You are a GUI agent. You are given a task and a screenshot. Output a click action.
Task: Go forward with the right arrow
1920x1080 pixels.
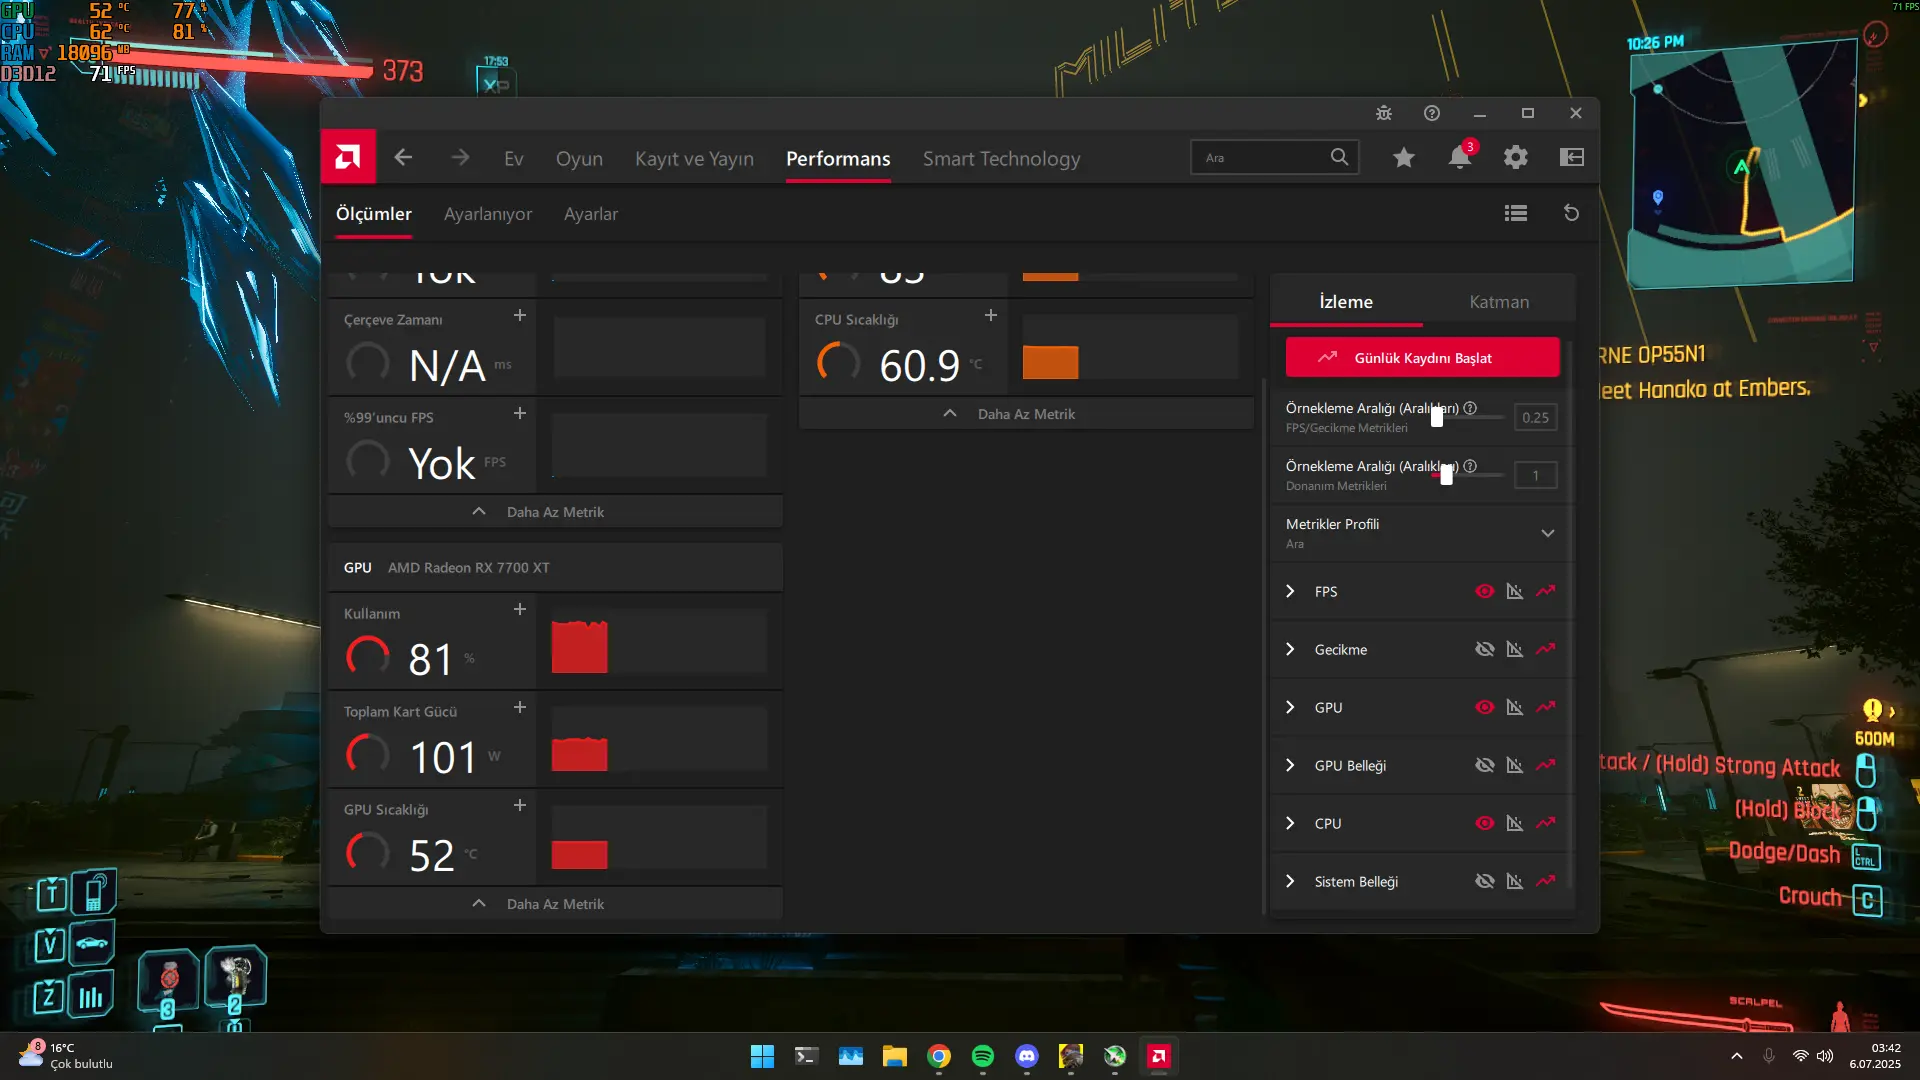coord(460,158)
